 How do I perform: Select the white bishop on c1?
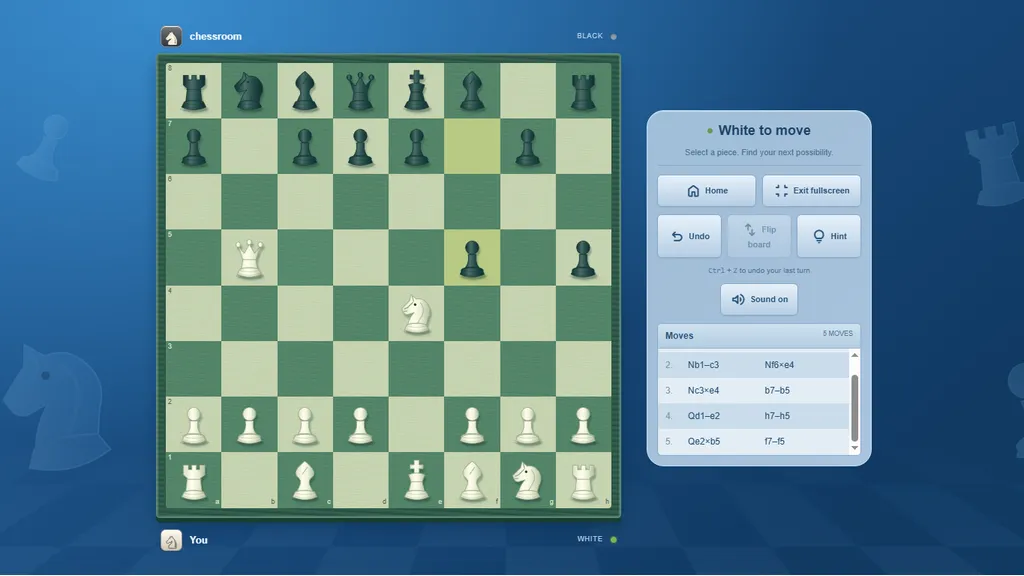[305, 480]
